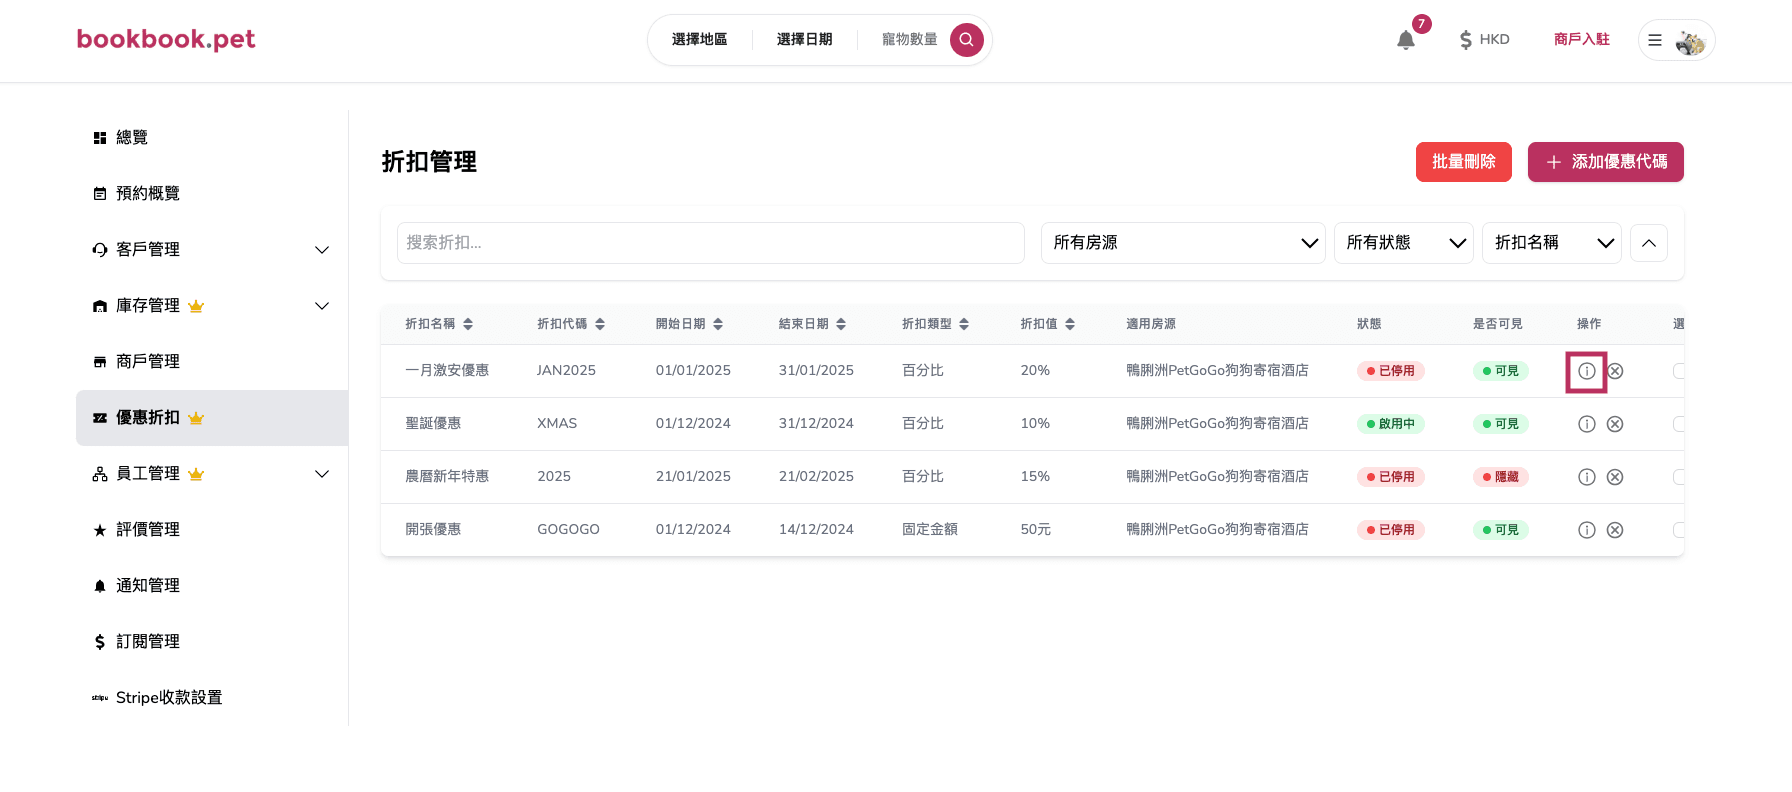
Task: Click the crown icon beside 員工管理
Action: tap(196, 474)
